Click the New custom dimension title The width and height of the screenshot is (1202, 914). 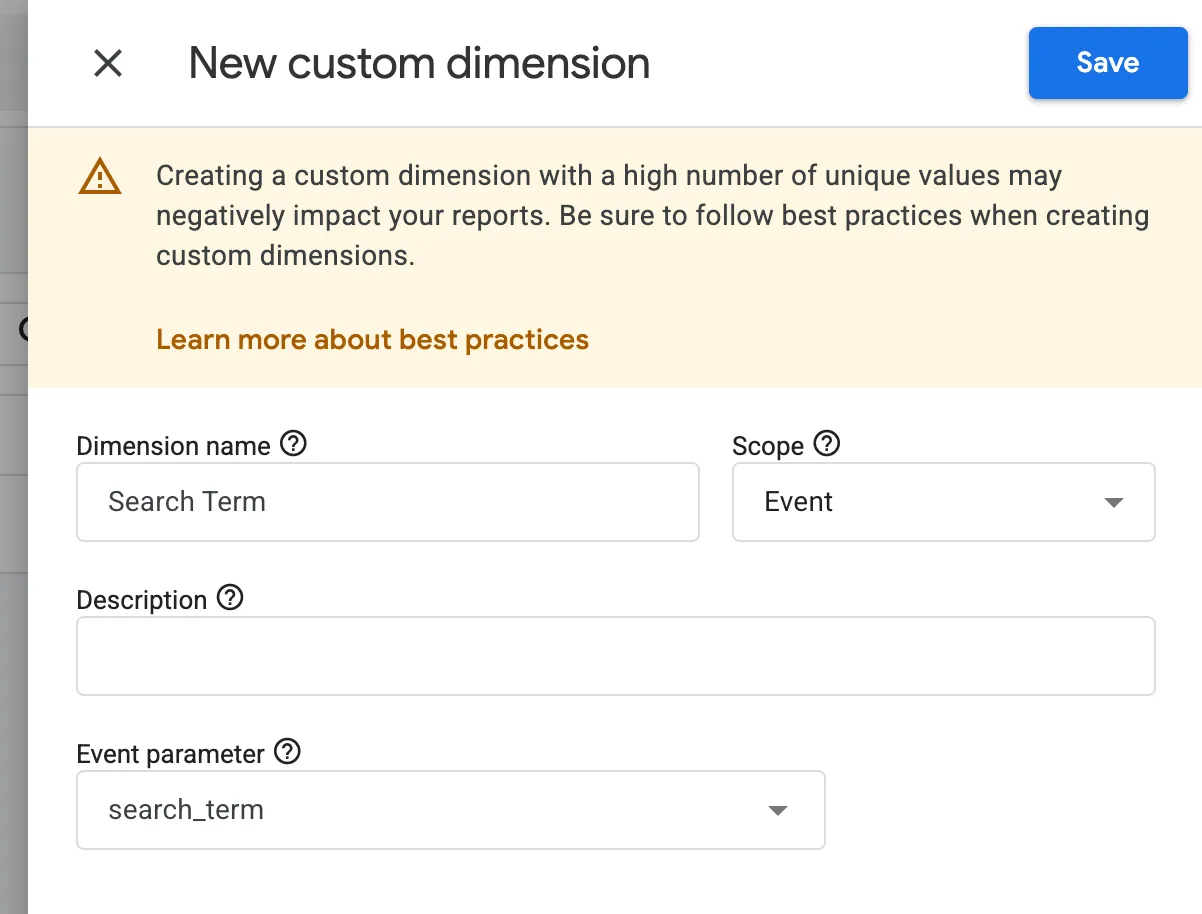[x=419, y=63]
